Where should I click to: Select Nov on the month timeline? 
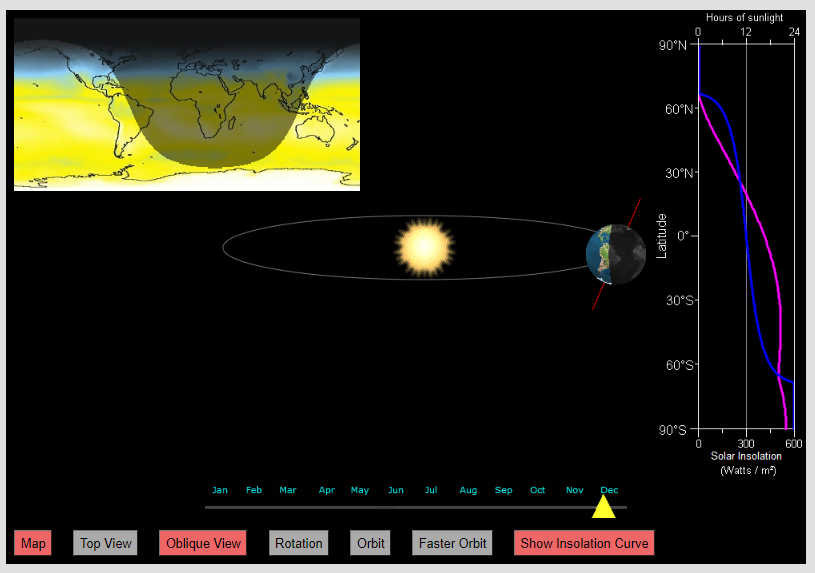tap(574, 490)
